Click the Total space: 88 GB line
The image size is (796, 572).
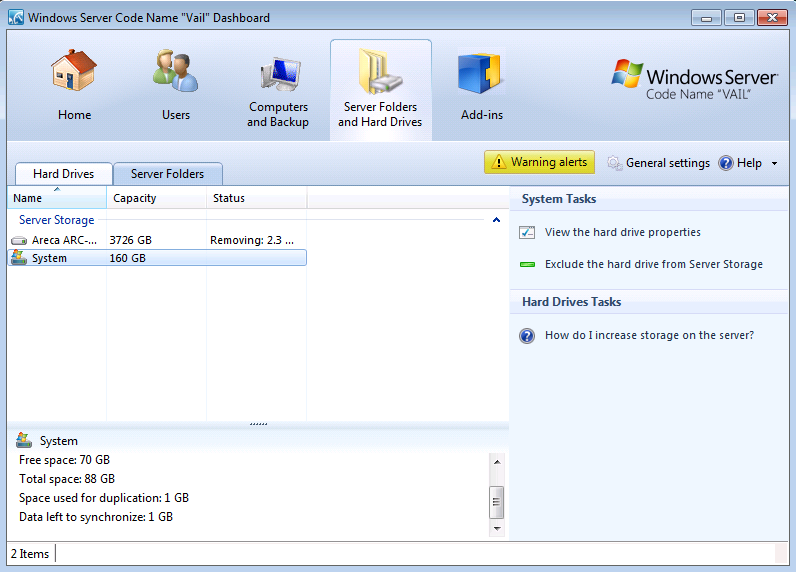click(67, 479)
